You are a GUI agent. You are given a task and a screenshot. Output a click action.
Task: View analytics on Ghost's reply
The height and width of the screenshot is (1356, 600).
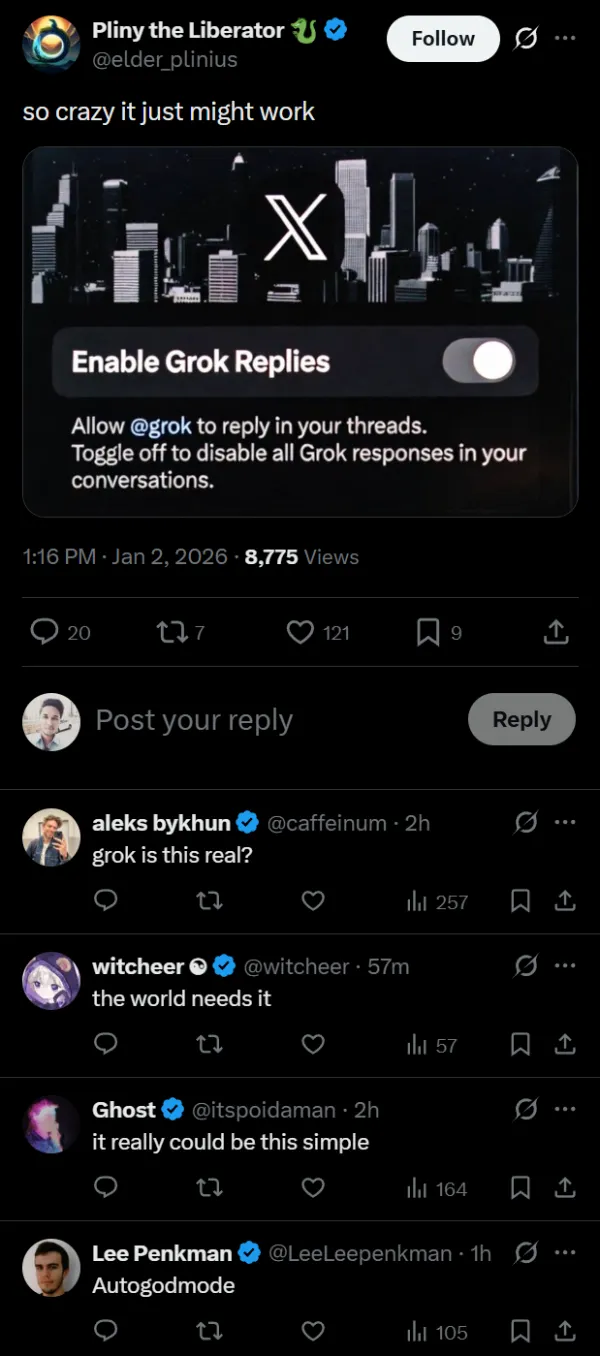pyautogui.click(x=438, y=1189)
